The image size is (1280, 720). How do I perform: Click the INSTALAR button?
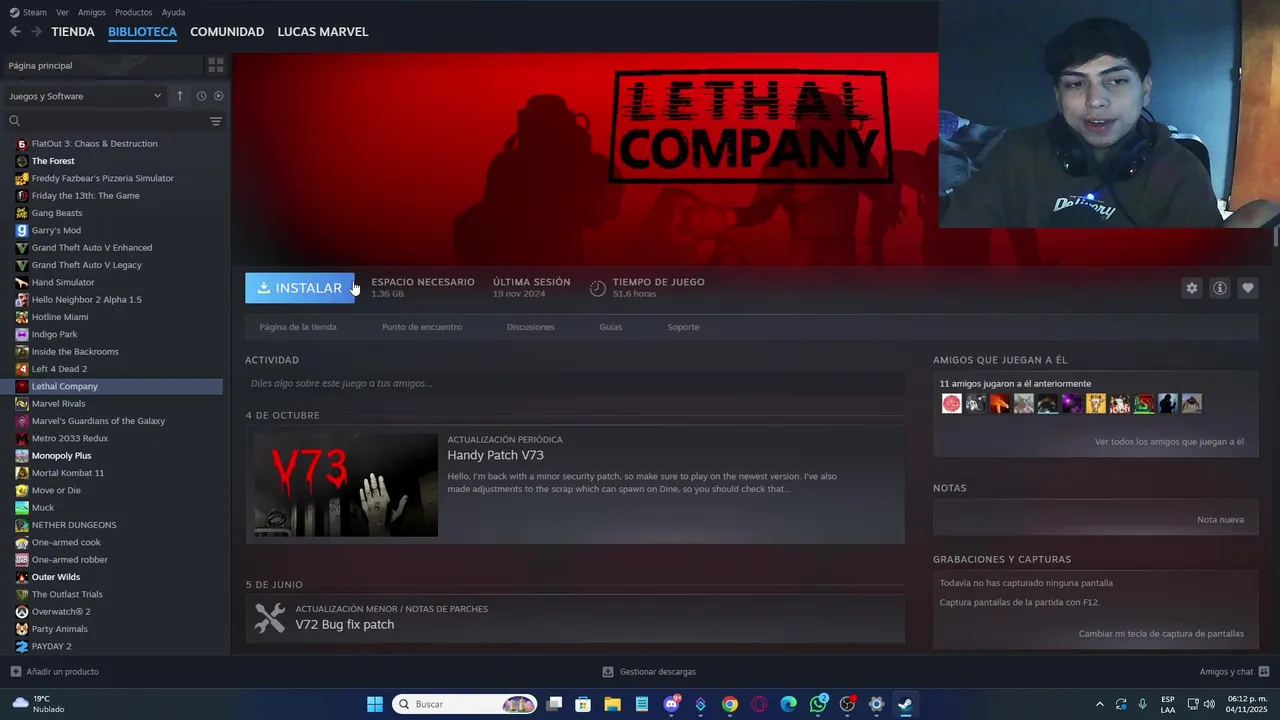click(299, 288)
